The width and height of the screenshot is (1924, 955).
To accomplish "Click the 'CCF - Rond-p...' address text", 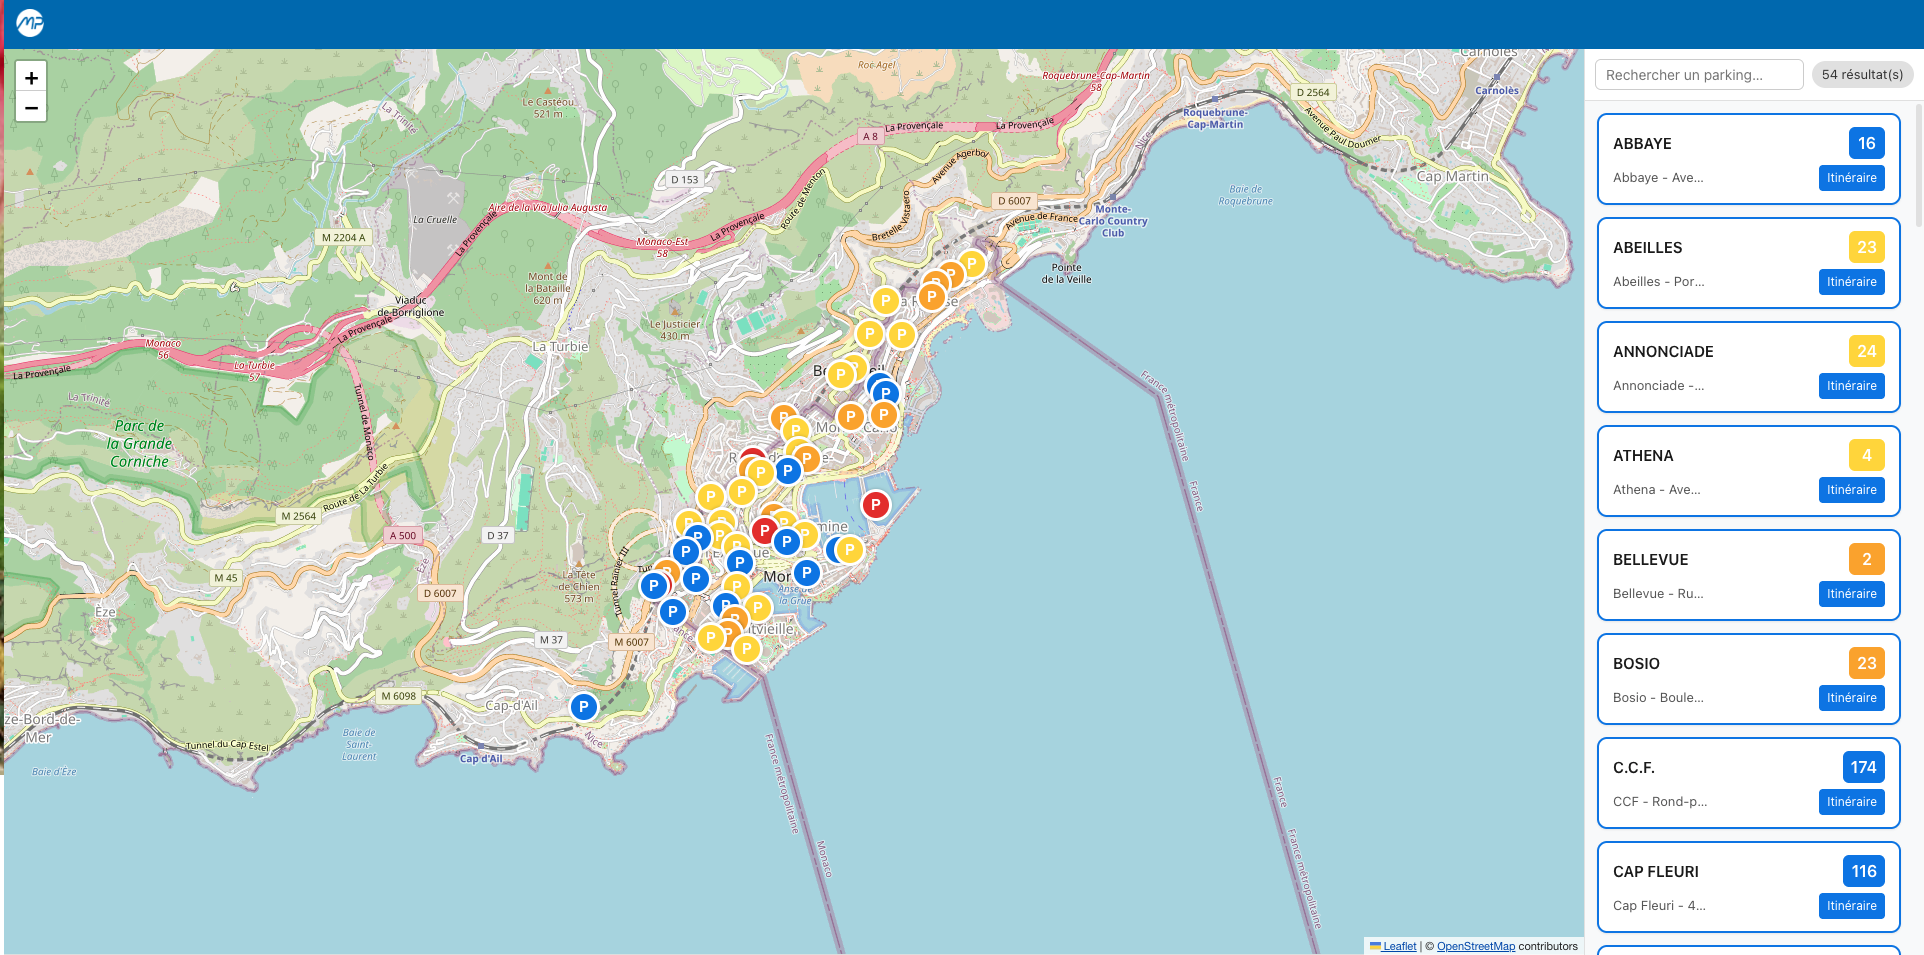I will (x=1660, y=802).
